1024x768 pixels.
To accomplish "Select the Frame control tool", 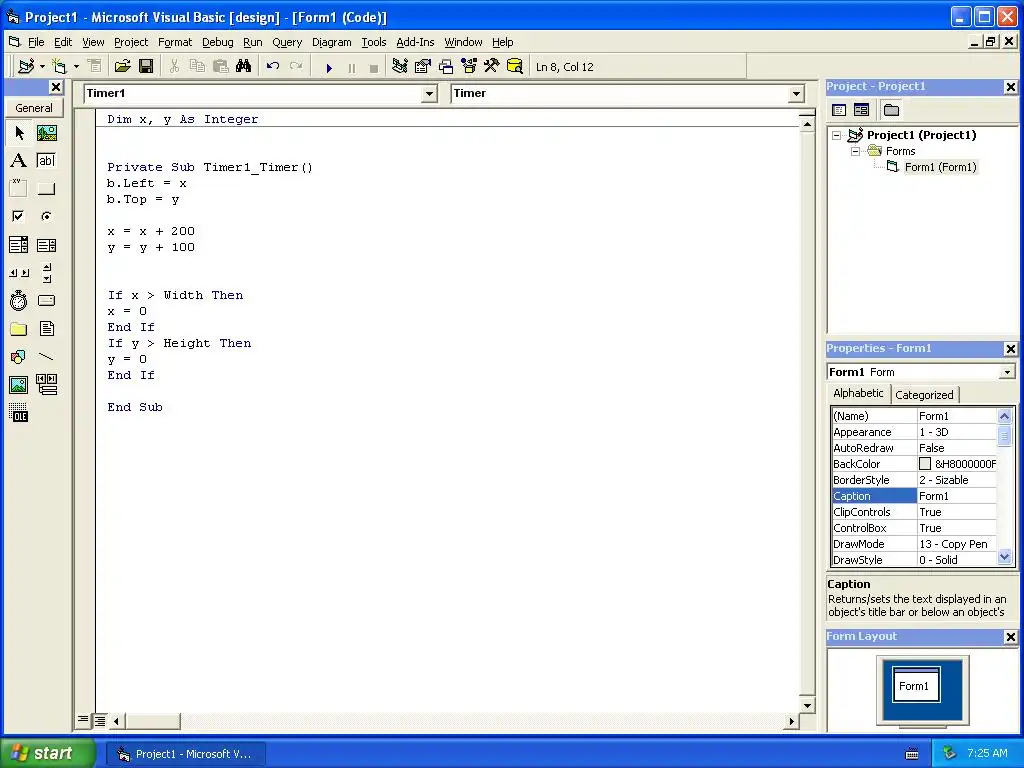I will pyautogui.click(x=19, y=189).
